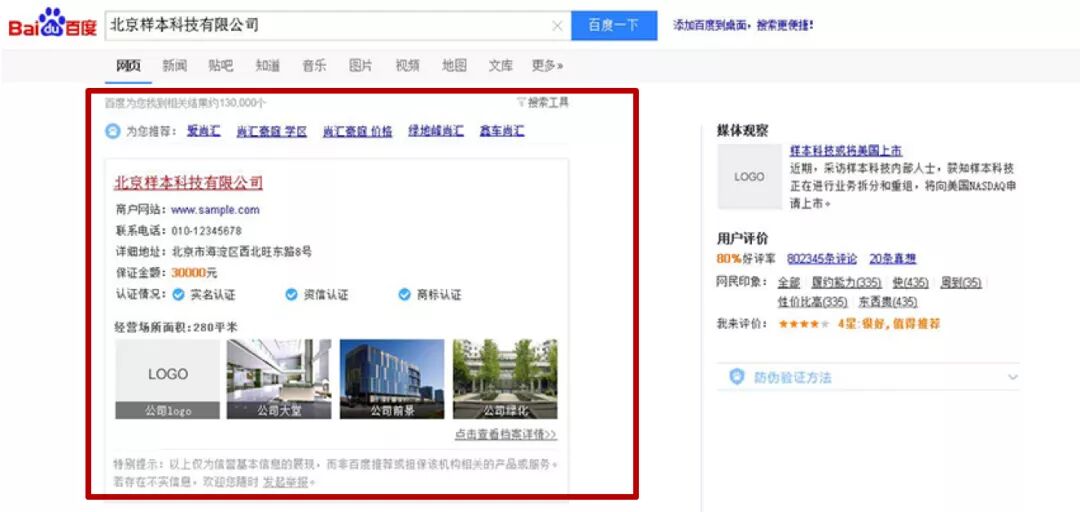Screen dimensions: 1080x512
Task: Switch to the 文库 tab
Action: click(x=501, y=65)
